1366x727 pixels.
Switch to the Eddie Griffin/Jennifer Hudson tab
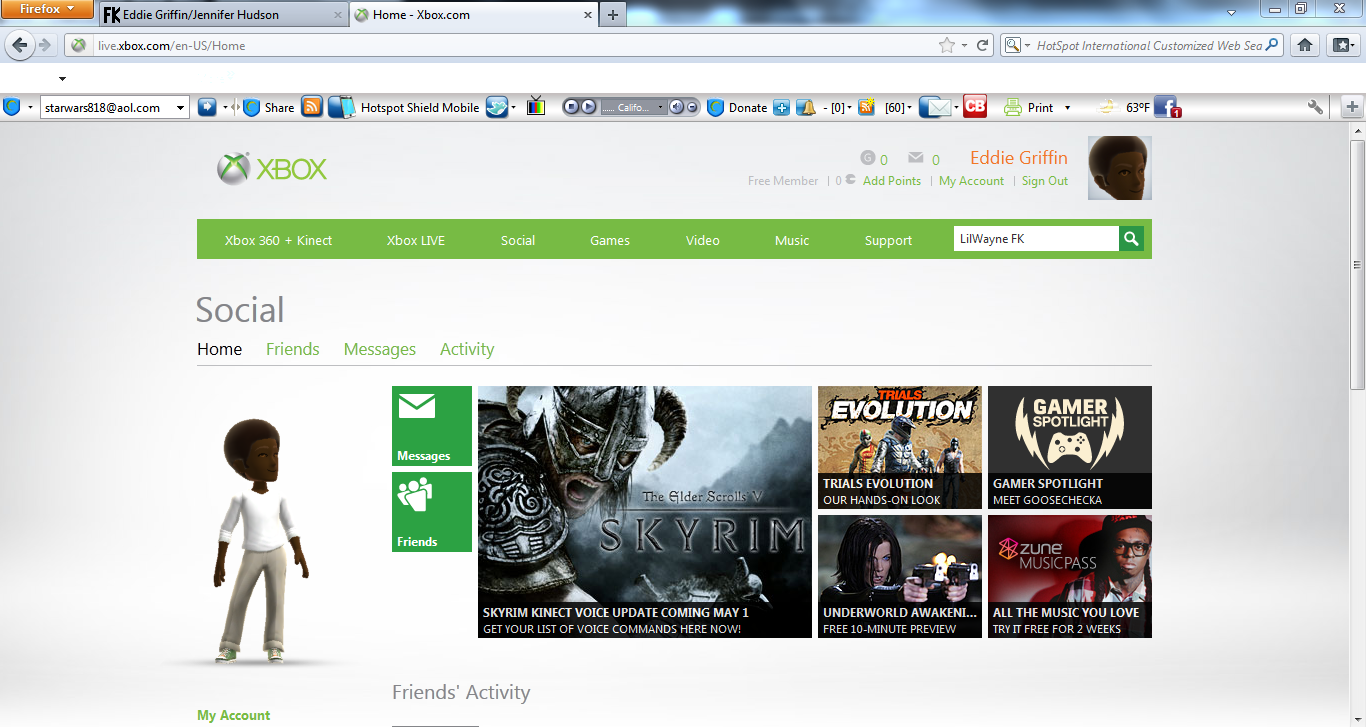click(x=223, y=15)
